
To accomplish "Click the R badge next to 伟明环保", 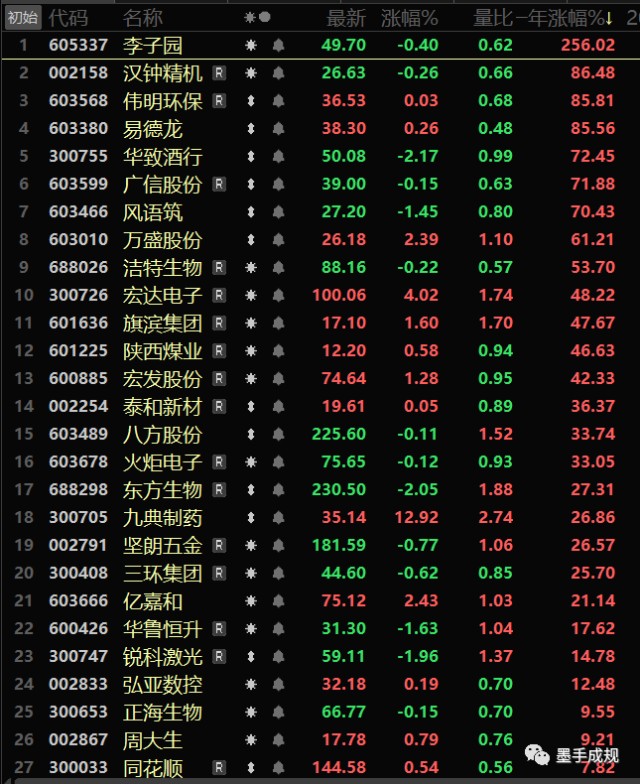I will click(x=219, y=101).
